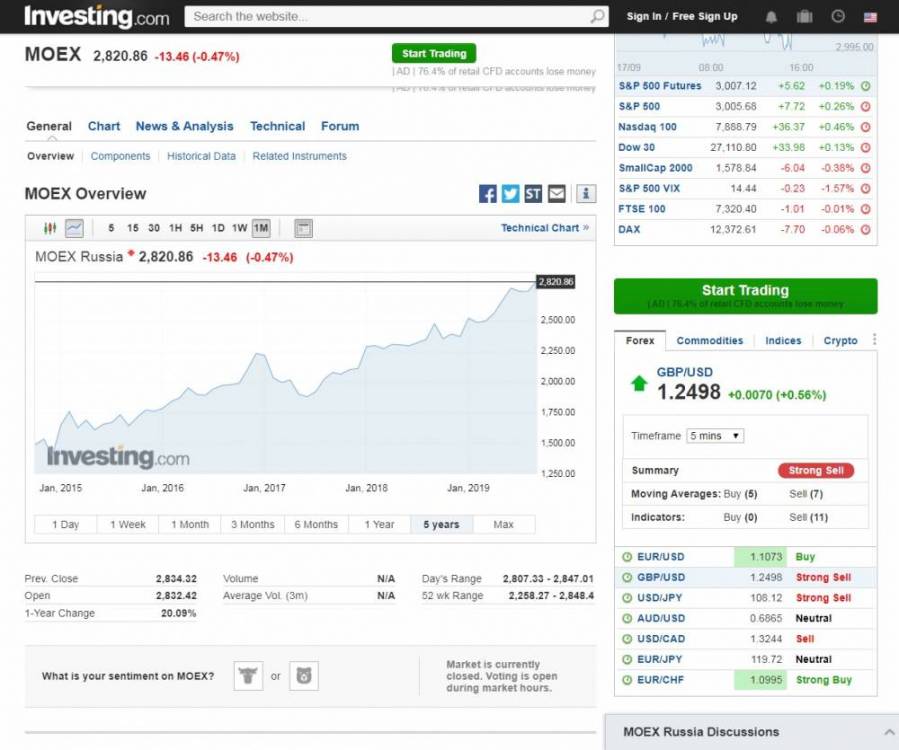Open the Technical tab
899x750 pixels.
pyautogui.click(x=277, y=126)
